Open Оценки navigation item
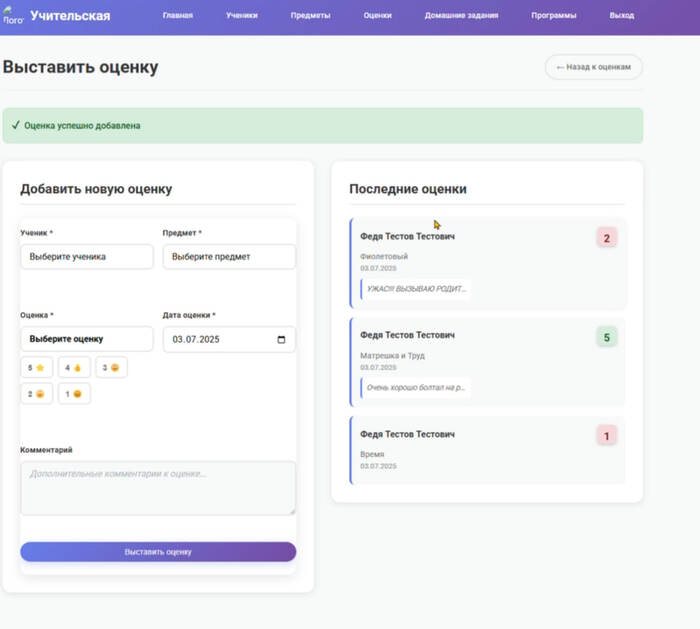The image size is (700, 629). click(x=378, y=16)
